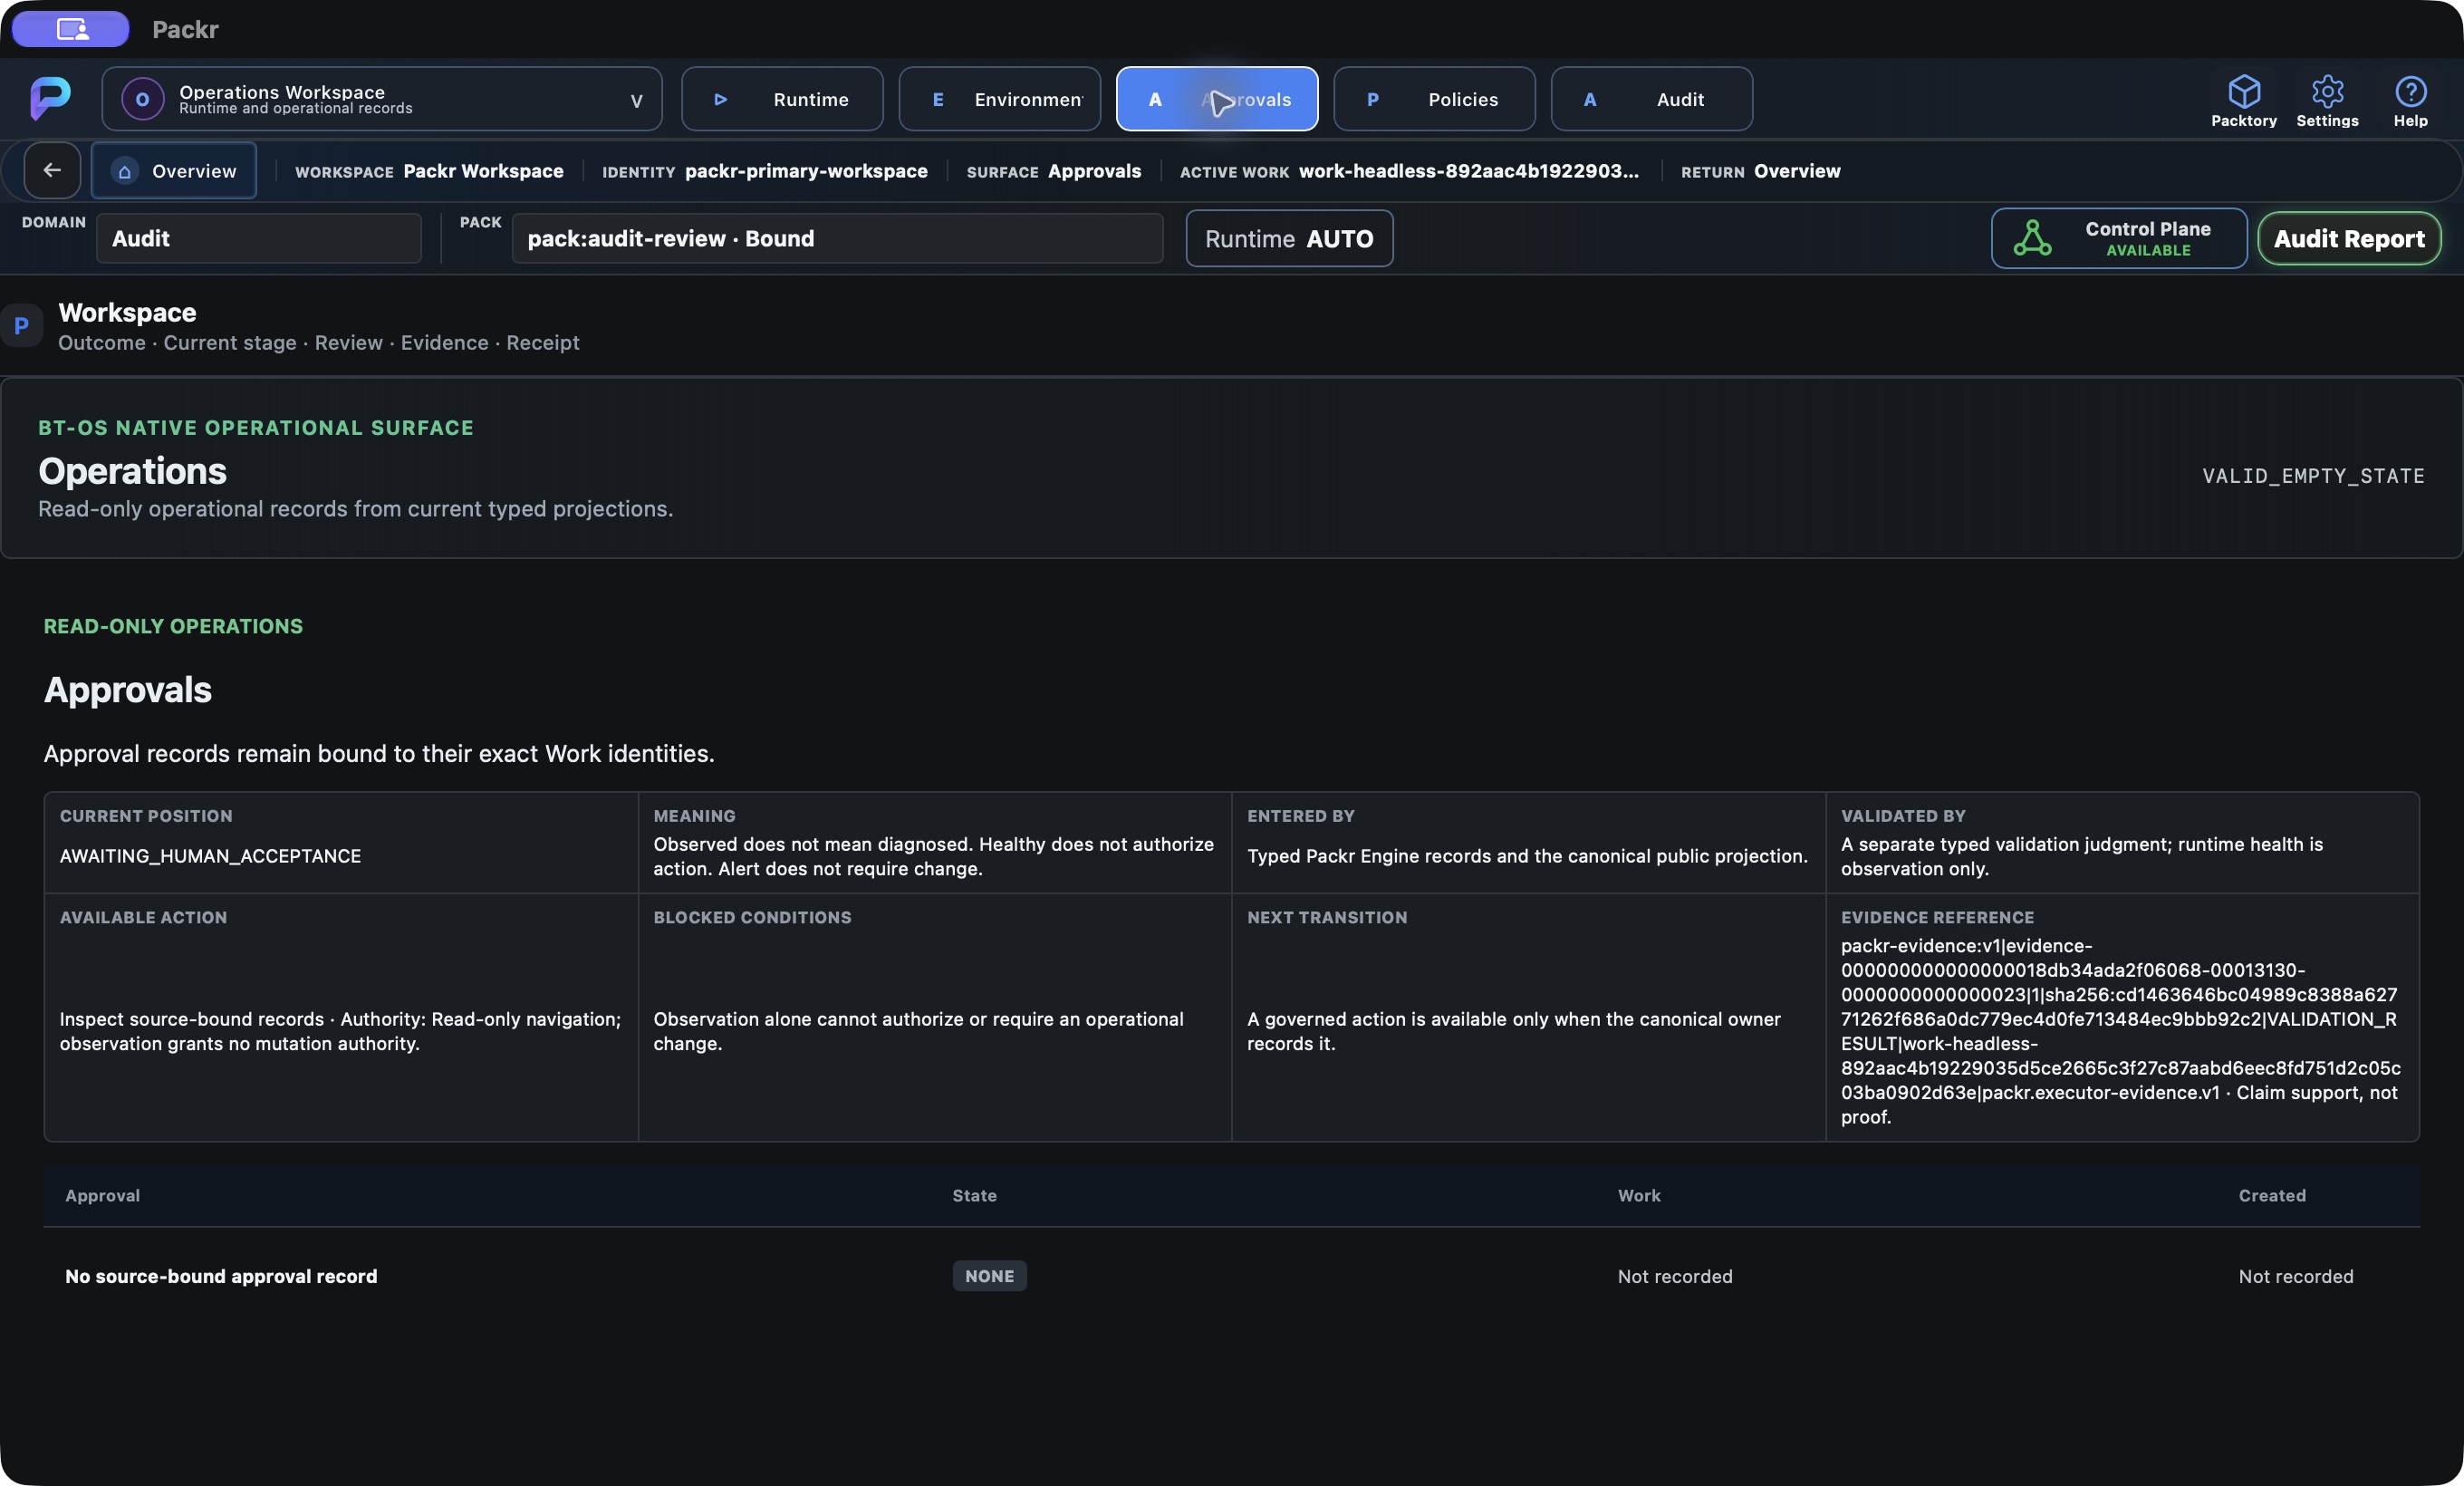Click the State column header

point(974,1195)
